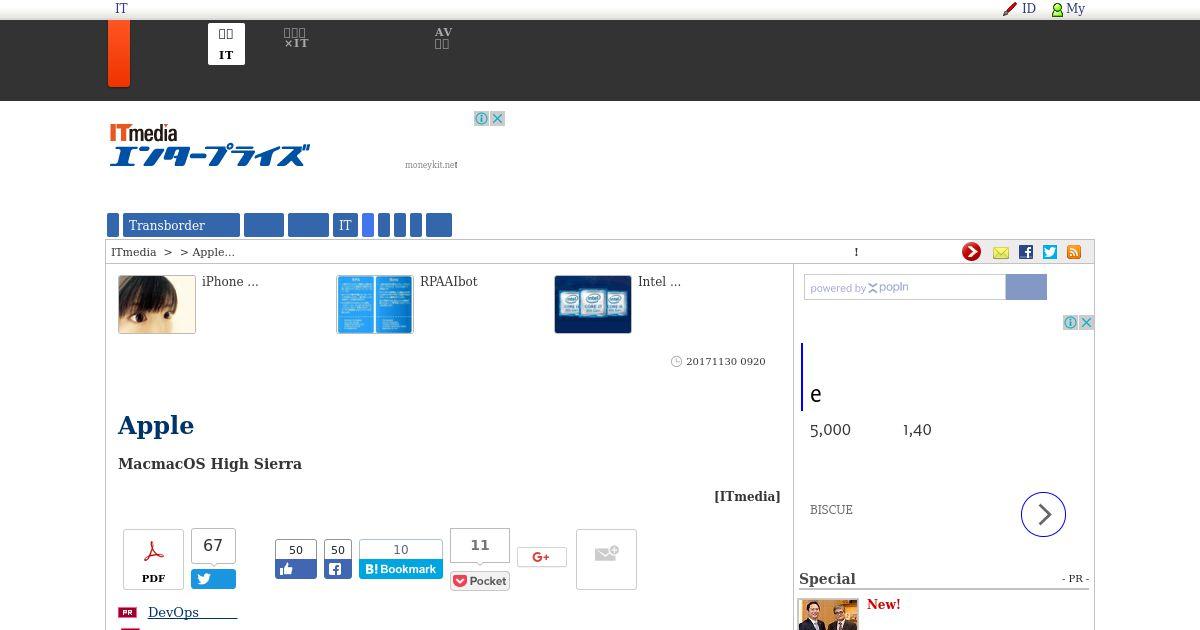Click the email notification envelope-plus icon
This screenshot has width=1200, height=630.
click(606, 559)
